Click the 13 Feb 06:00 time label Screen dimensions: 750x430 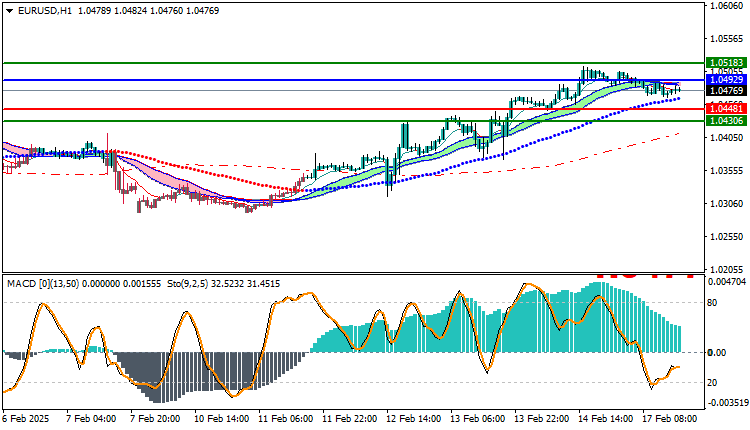[477, 419]
